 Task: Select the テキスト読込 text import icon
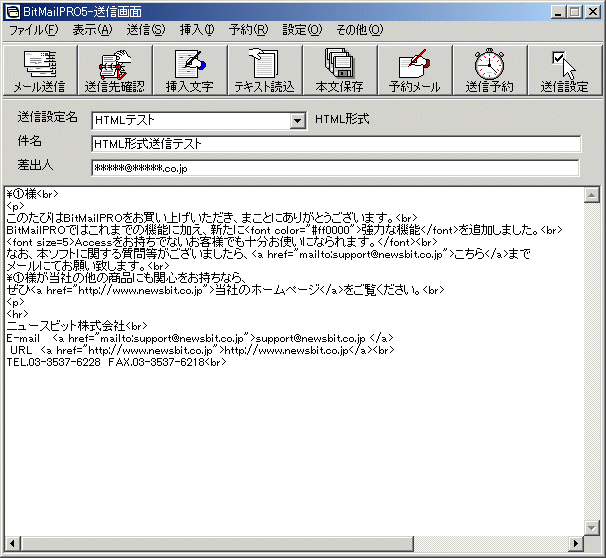(265, 70)
